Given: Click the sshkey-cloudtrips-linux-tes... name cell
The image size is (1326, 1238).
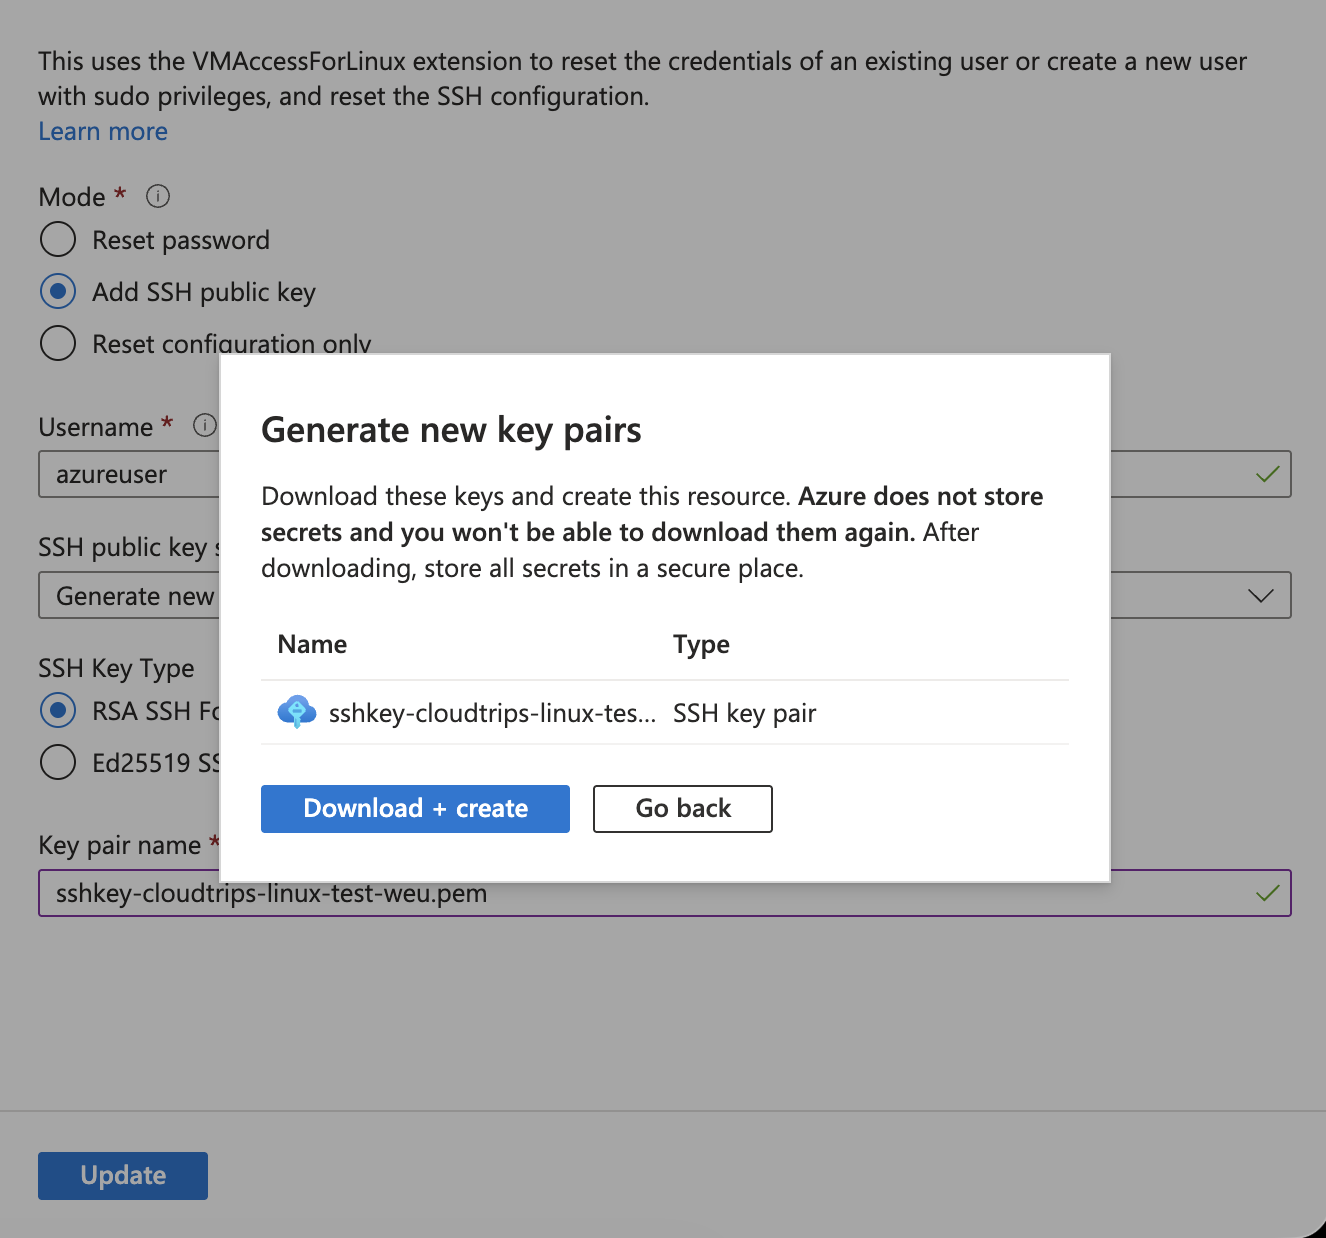Looking at the screenshot, I should [x=492, y=713].
